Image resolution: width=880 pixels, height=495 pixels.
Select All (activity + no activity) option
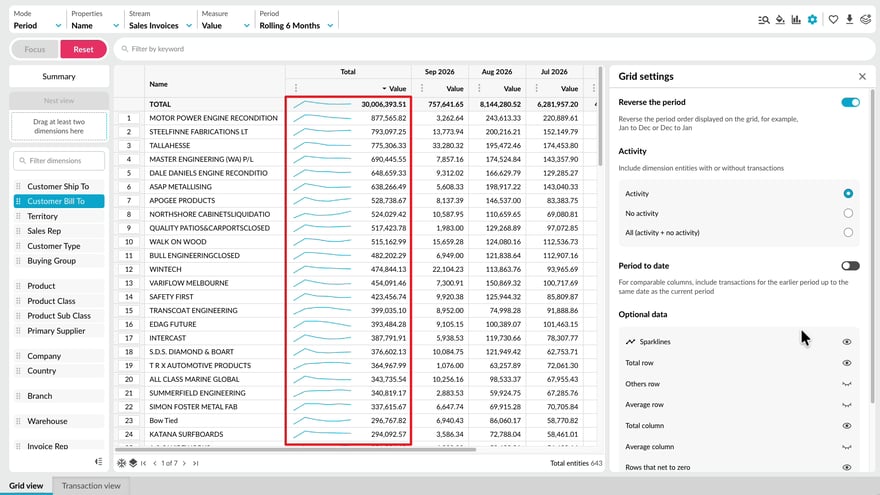coord(848,232)
